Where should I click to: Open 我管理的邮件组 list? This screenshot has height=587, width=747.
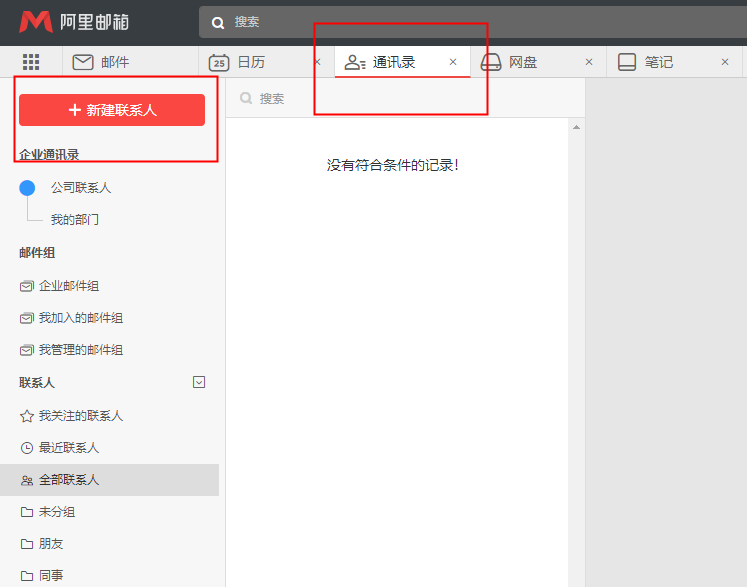coord(80,350)
